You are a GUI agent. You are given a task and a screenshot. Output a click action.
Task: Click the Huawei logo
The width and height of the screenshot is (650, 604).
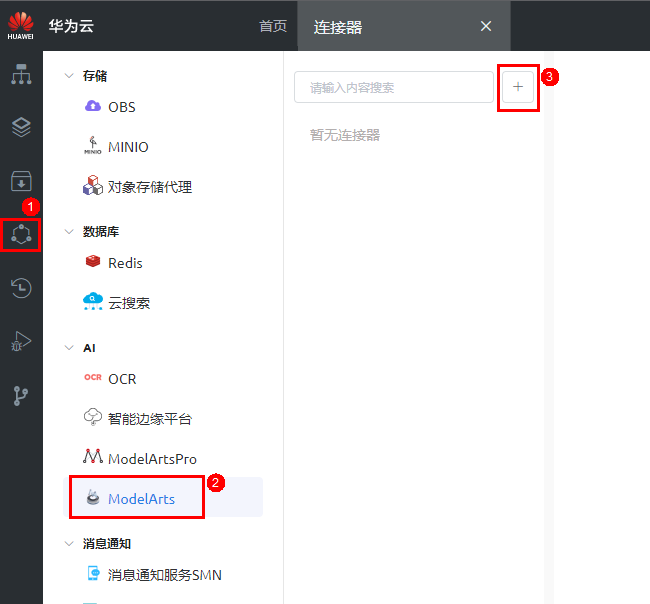[20, 26]
